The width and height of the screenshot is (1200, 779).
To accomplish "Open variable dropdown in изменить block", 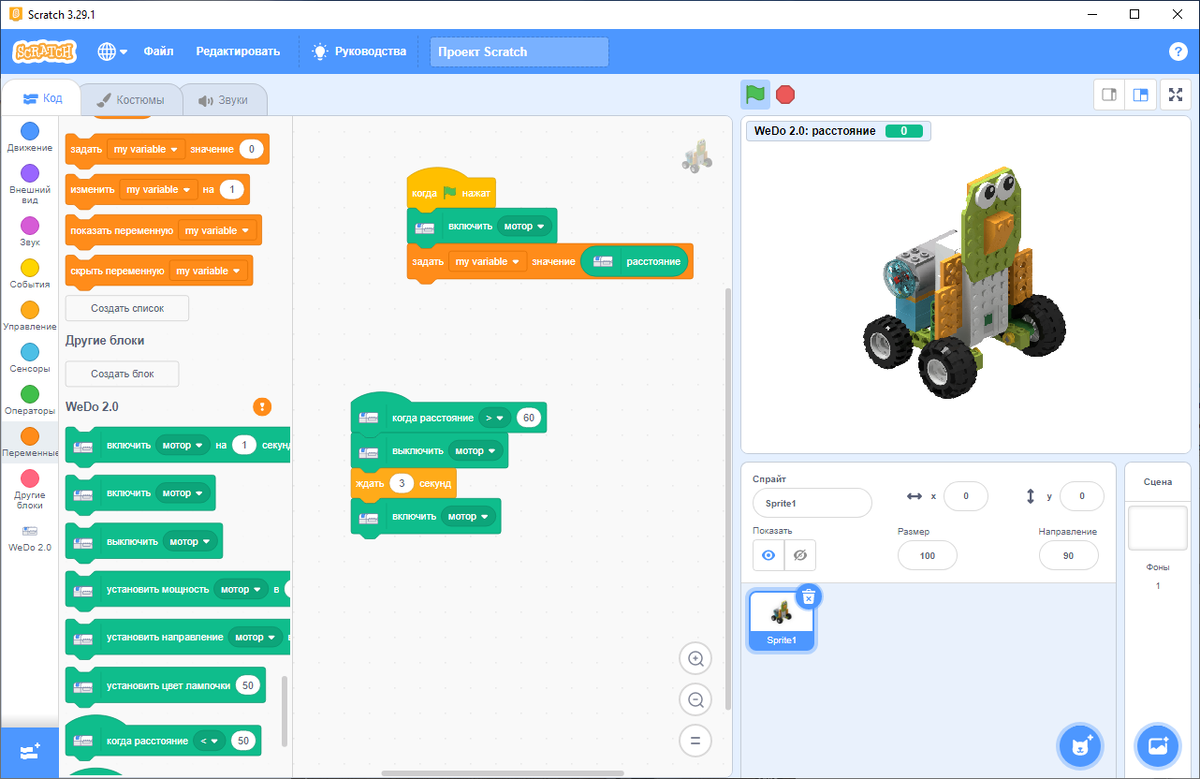I will pyautogui.click(x=156, y=189).
